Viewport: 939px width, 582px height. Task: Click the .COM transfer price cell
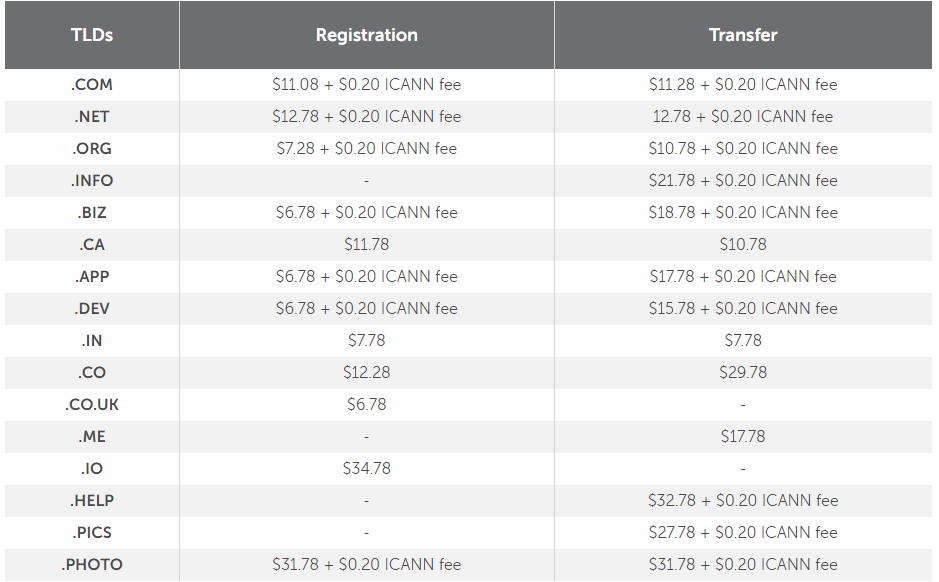pos(743,85)
